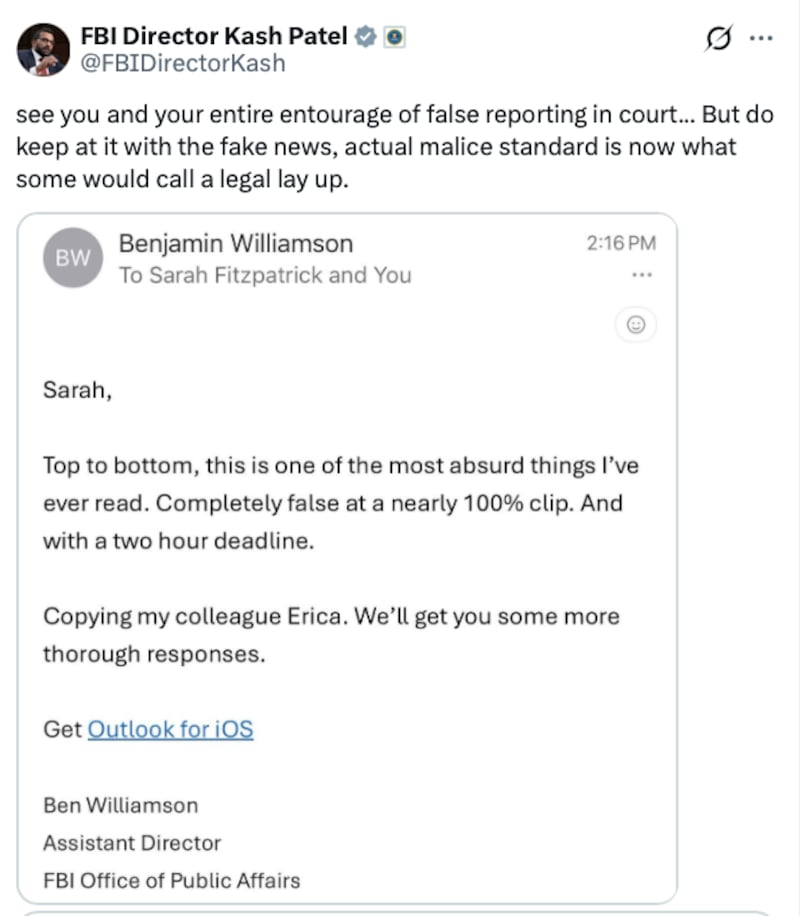Image resolution: width=800 pixels, height=916 pixels.
Task: Click the Assistant Director signature line
Action: [131, 843]
